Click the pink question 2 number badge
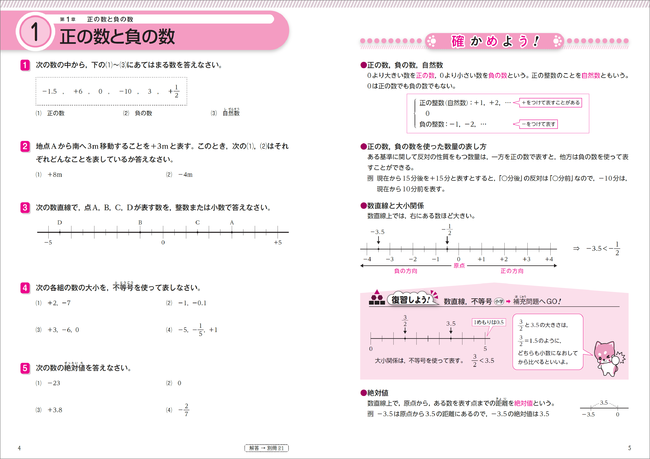Image resolution: width=650 pixels, height=459 pixels. tap(25, 146)
